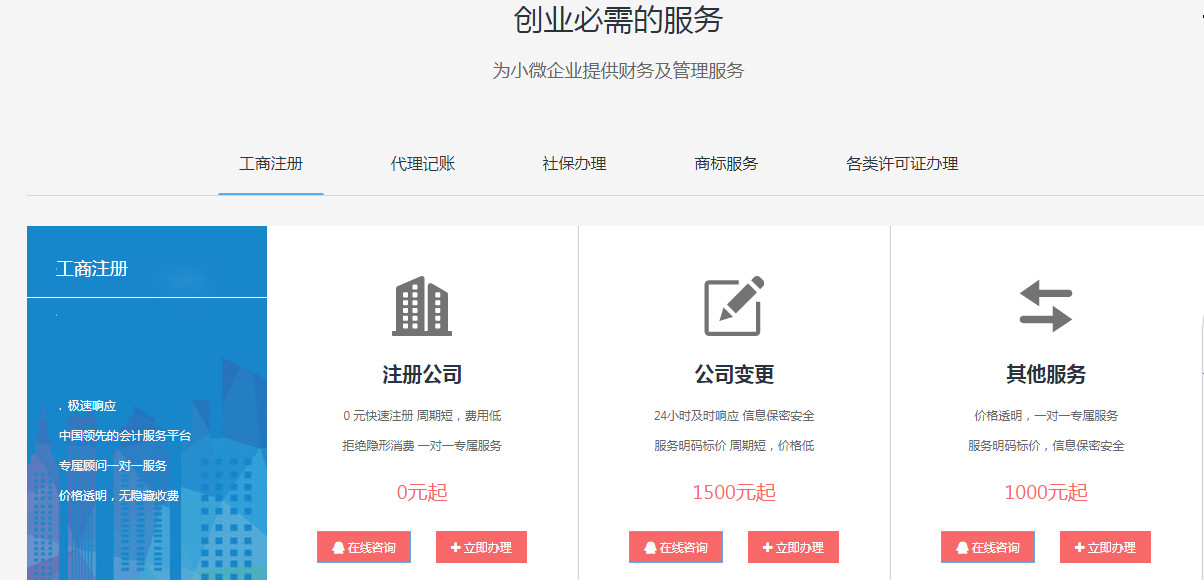Click the 公司变更 card title
1204x580 pixels.
(734, 375)
